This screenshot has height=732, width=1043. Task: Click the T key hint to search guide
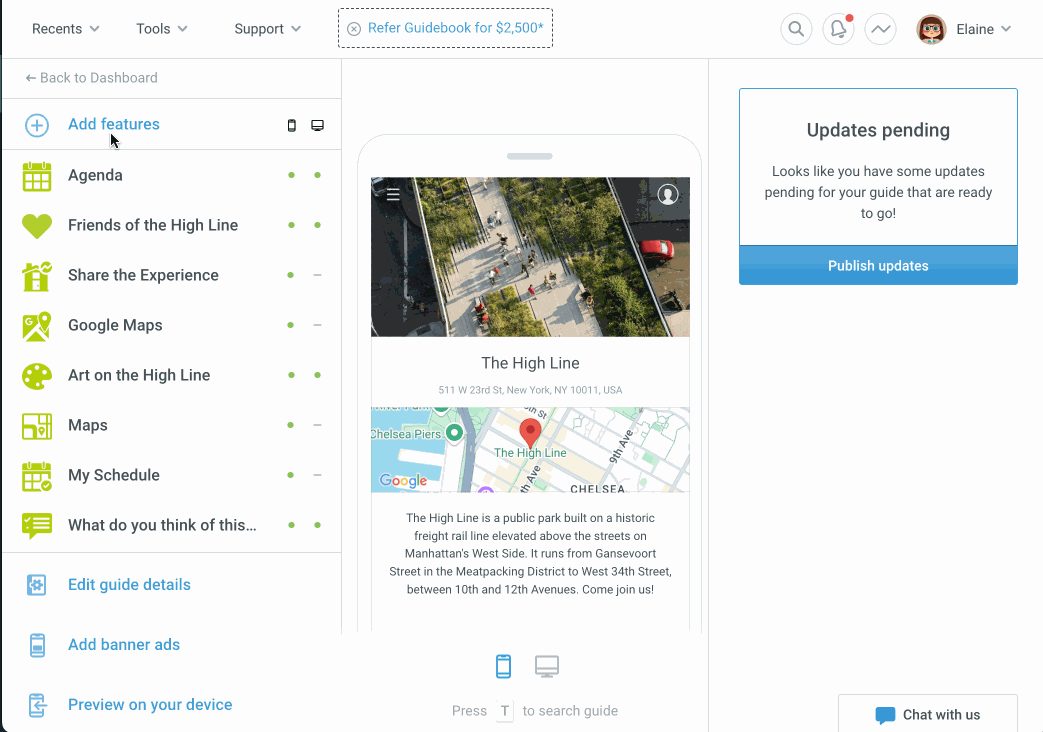coord(505,711)
